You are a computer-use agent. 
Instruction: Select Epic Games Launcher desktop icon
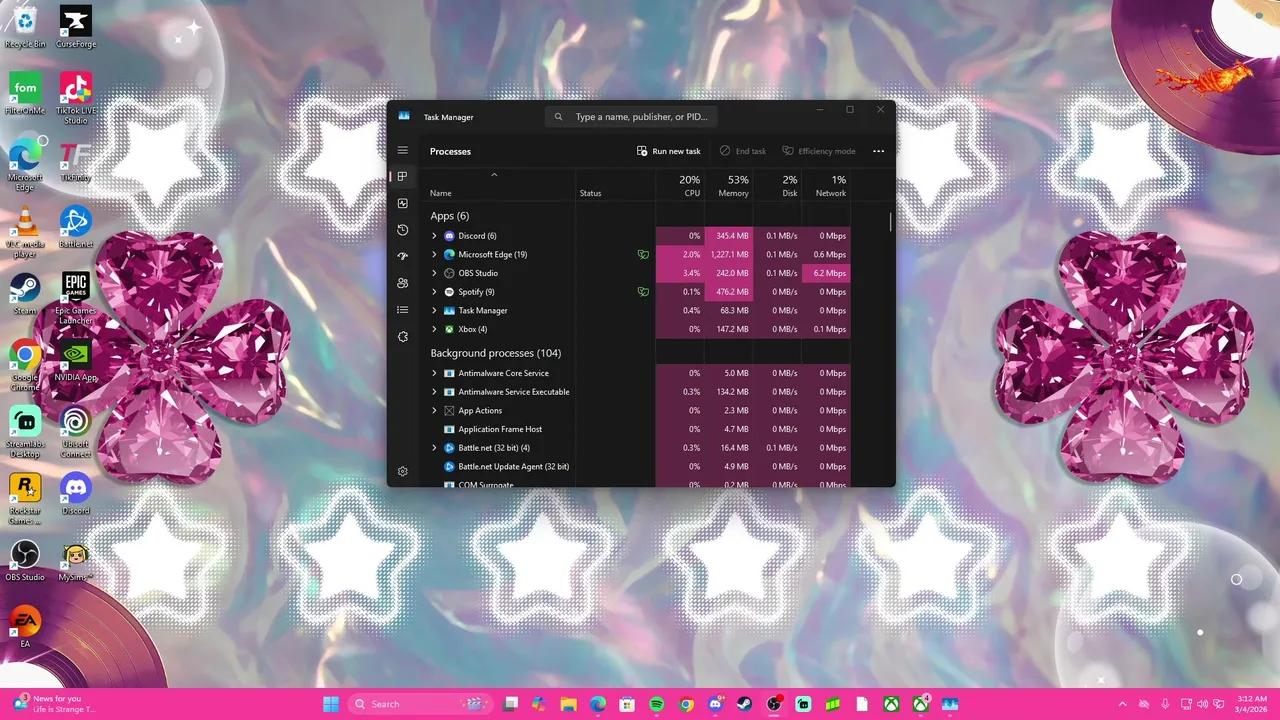[x=75, y=298]
